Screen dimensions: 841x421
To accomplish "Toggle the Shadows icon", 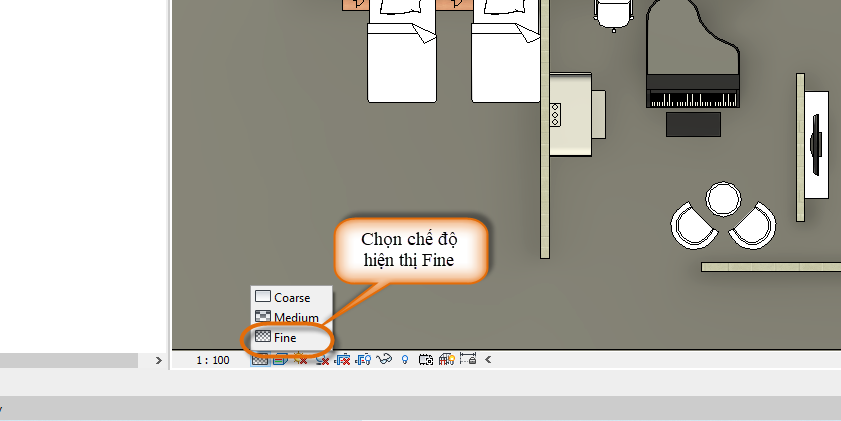I will [322, 360].
